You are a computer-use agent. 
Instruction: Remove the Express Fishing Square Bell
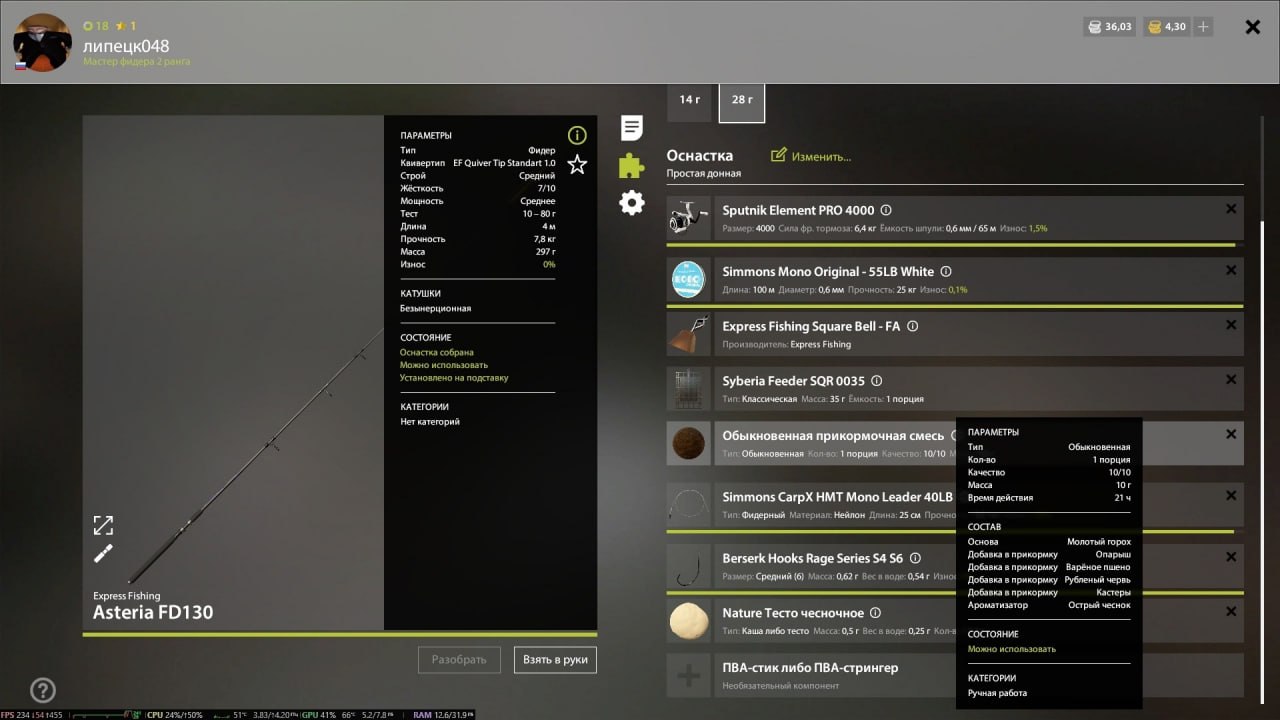point(1231,325)
